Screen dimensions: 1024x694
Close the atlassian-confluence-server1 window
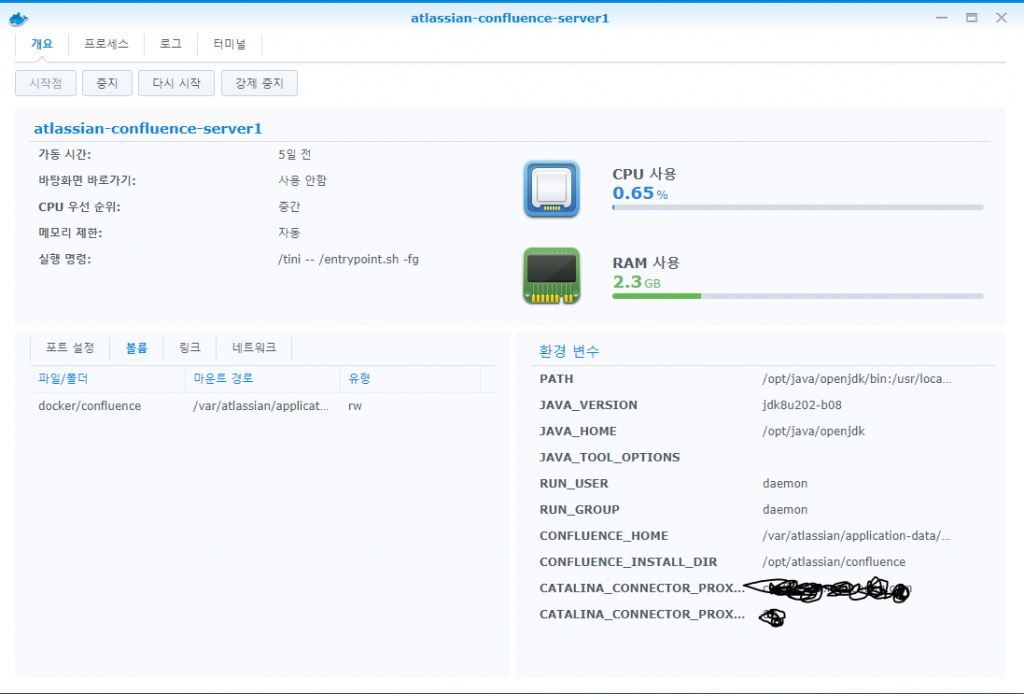(999, 18)
